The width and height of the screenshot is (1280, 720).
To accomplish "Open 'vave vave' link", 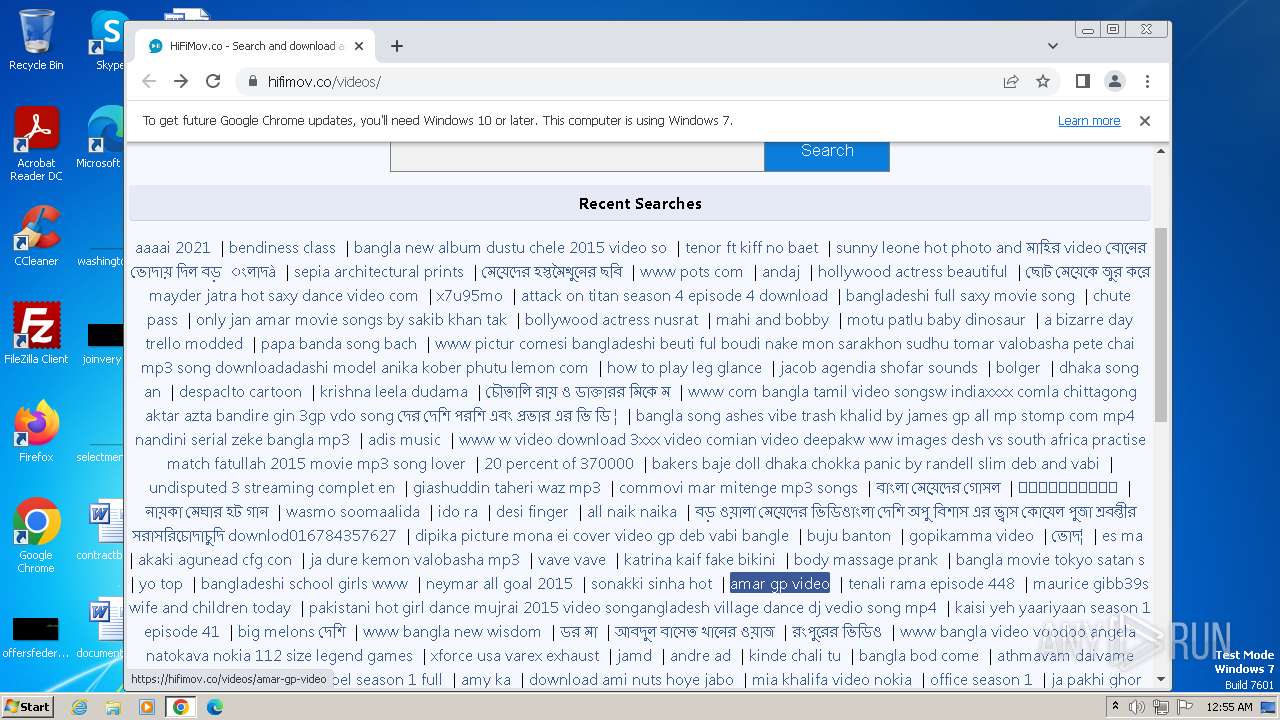I will pyautogui.click(x=572, y=560).
